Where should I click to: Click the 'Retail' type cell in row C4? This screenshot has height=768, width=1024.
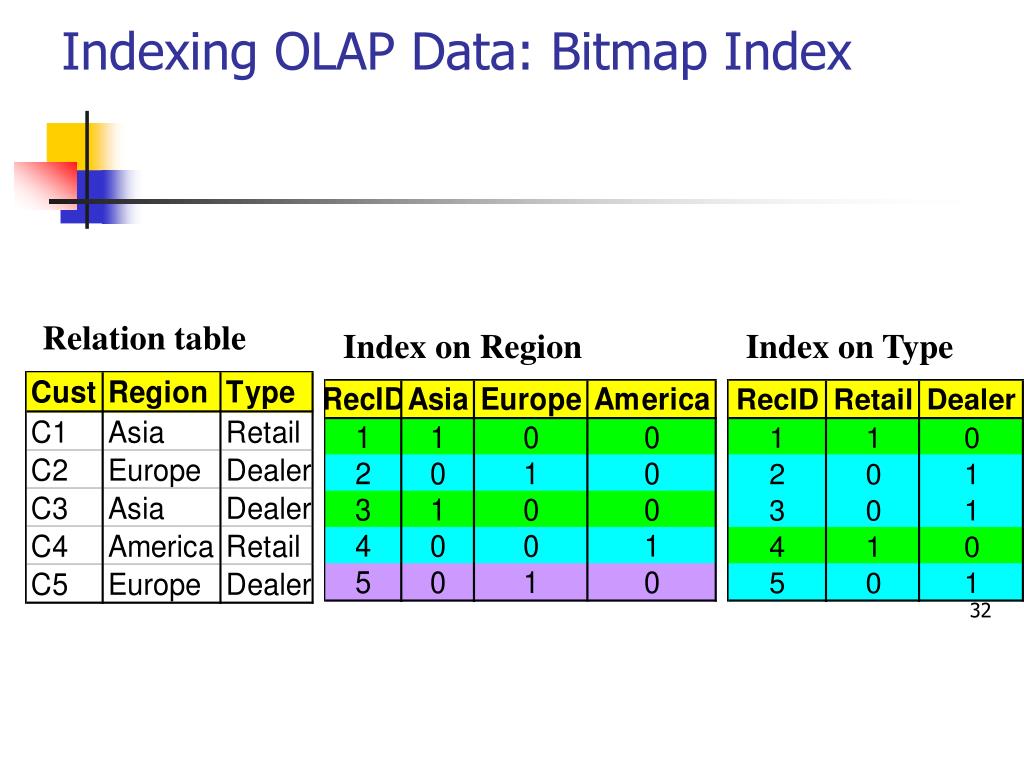(x=266, y=545)
